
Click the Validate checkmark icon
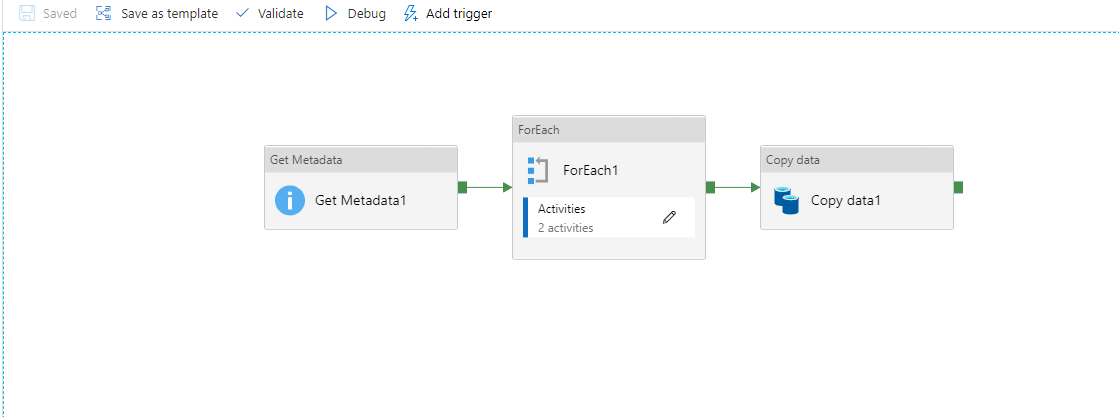[x=243, y=14]
